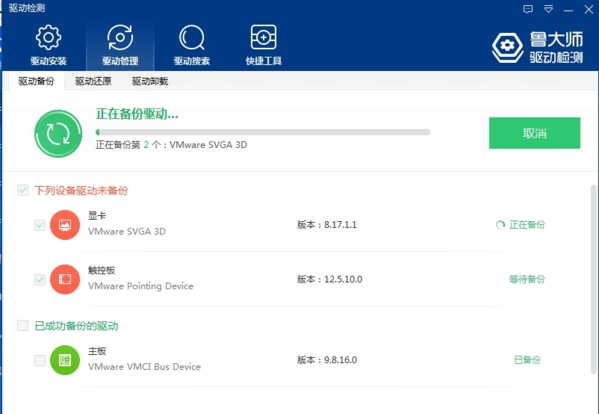Click the backup progress bar
This screenshot has height=414, width=599.
tap(263, 132)
